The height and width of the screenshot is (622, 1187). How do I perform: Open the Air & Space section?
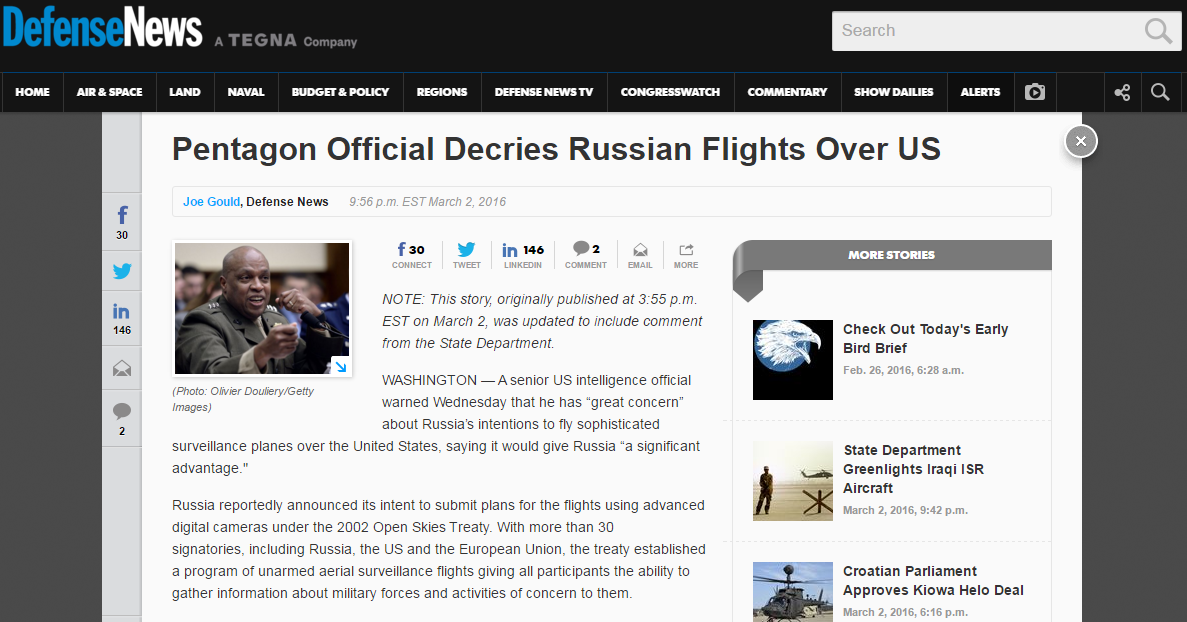(110, 92)
